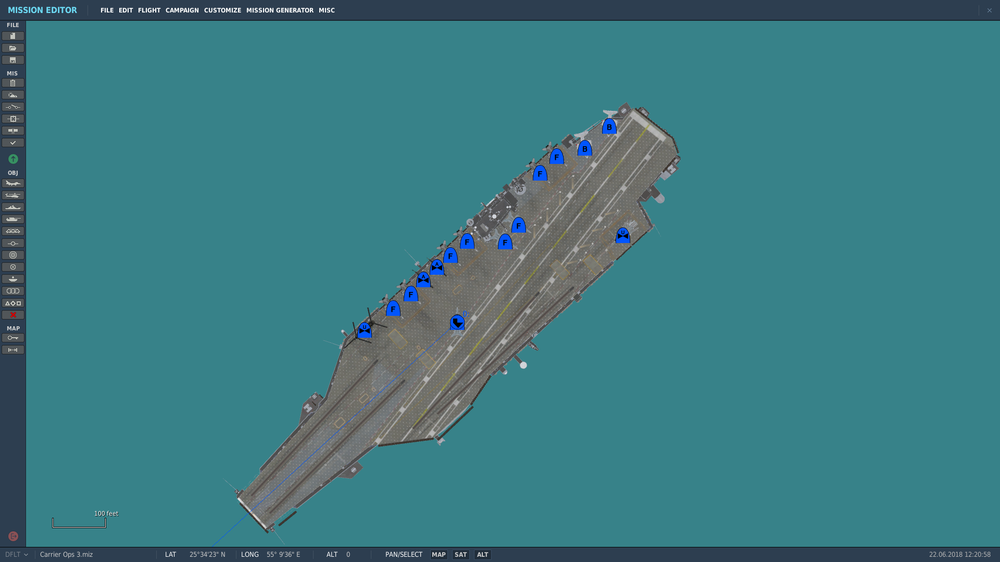This screenshot has width=1000, height=562.
Task: Open the FLIGHT menu
Action: [x=149, y=10]
